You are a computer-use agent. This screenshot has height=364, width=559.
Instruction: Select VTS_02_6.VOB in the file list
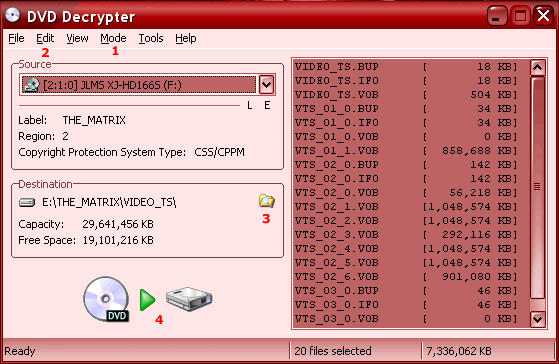tap(406, 277)
